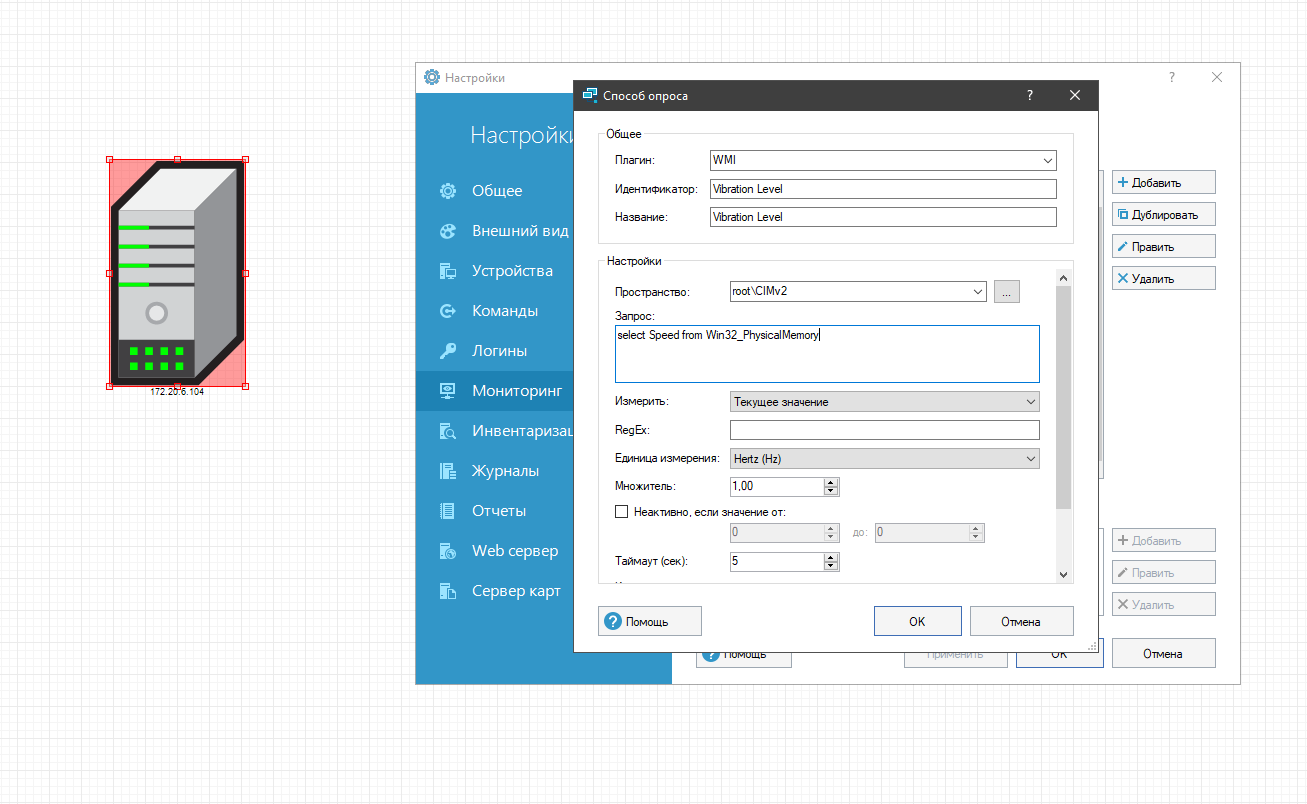The height and width of the screenshot is (804, 1307).
Task: Click into the Запрос query text area
Action: (x=827, y=354)
